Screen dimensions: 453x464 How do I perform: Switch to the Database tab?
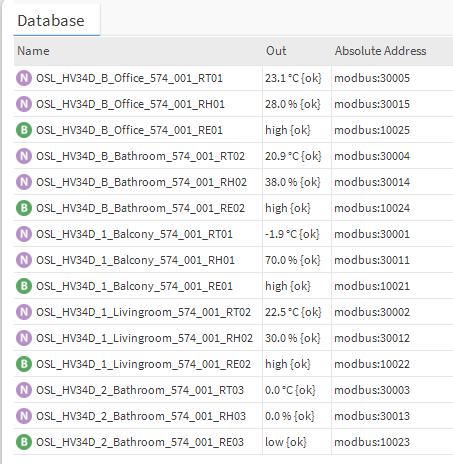[x=51, y=21]
